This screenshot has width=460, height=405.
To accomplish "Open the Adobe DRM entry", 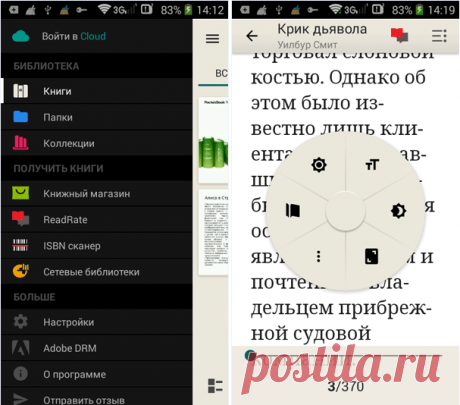I will coord(97,348).
